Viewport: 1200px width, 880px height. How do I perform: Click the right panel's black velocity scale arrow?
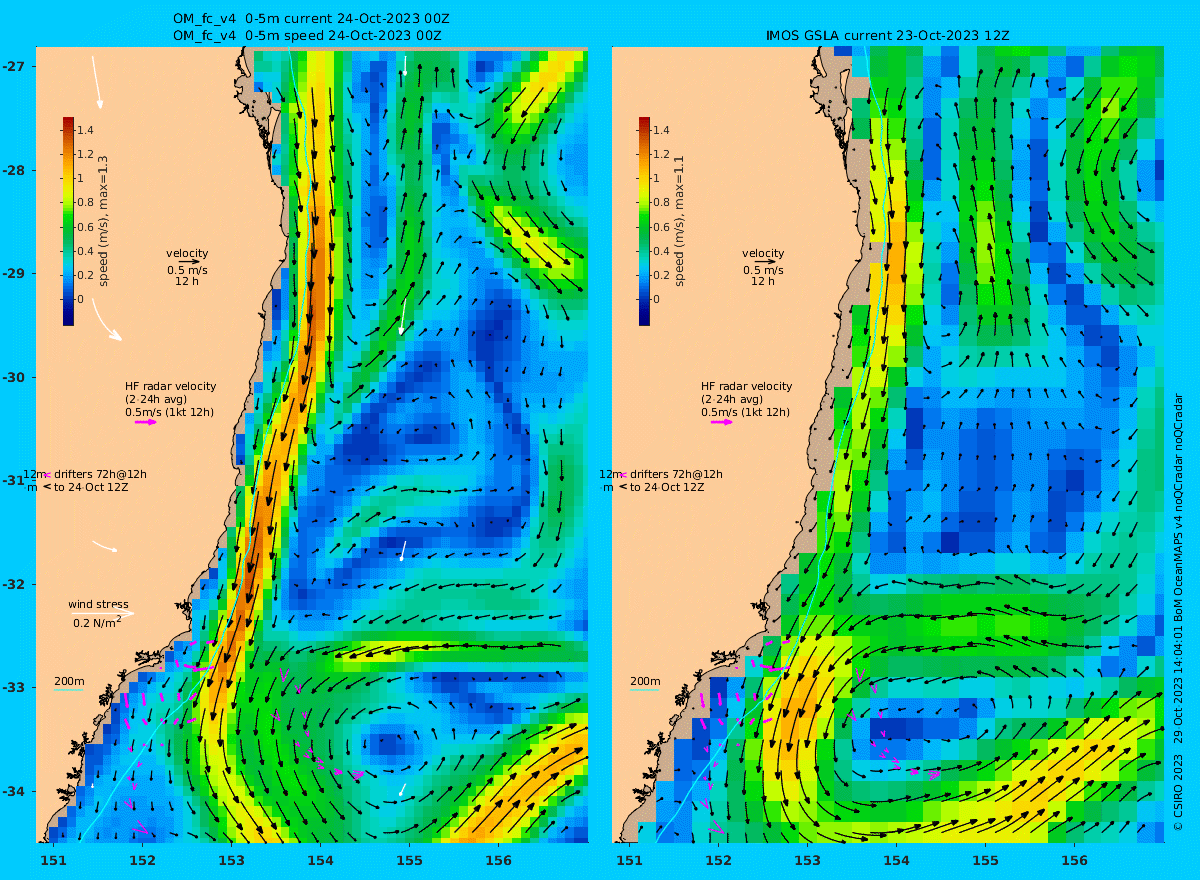766,262
